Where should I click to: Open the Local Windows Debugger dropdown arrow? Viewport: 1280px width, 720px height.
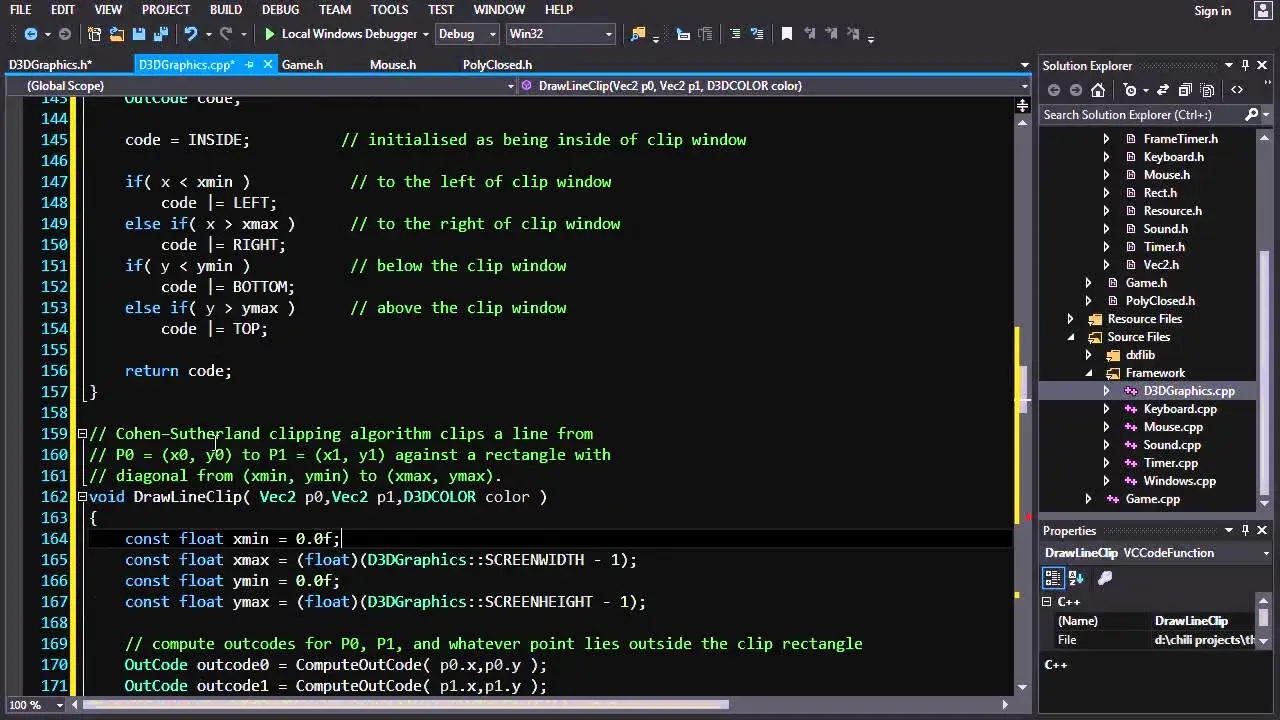pyautogui.click(x=425, y=34)
